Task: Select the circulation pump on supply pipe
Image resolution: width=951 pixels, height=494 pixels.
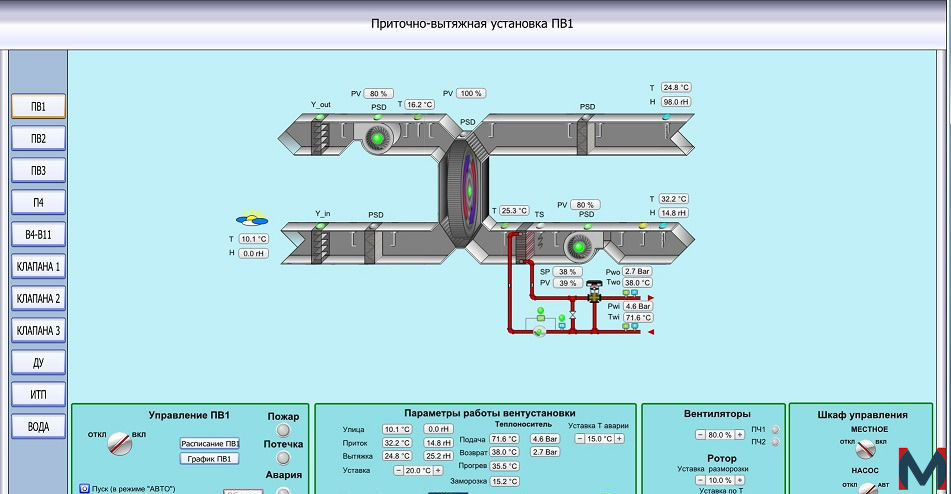Action: 539,331
